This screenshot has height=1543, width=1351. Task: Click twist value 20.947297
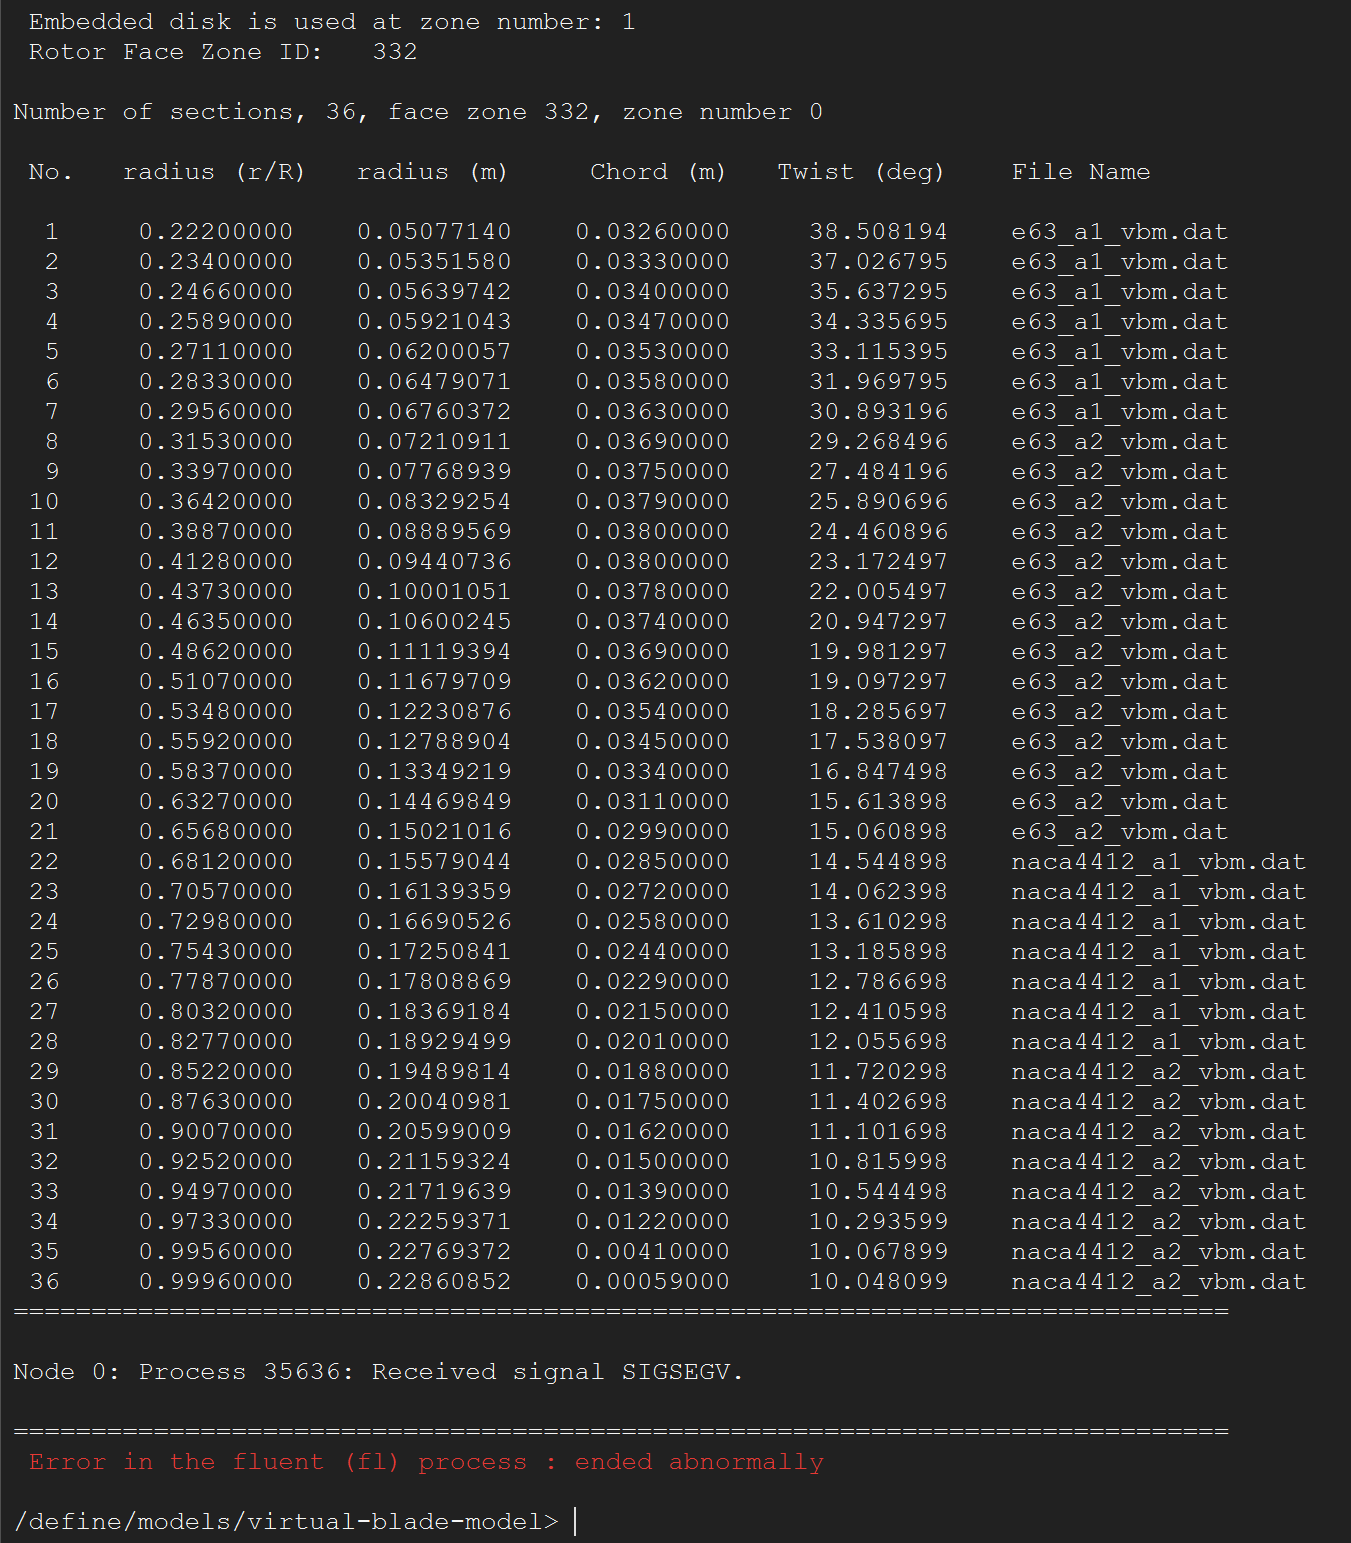coord(878,622)
